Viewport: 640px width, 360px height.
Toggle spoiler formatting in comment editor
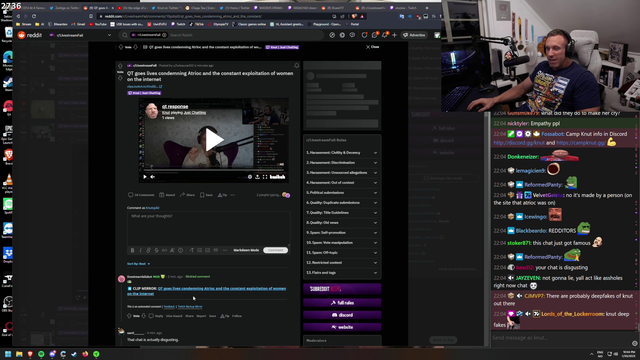tap(180, 250)
